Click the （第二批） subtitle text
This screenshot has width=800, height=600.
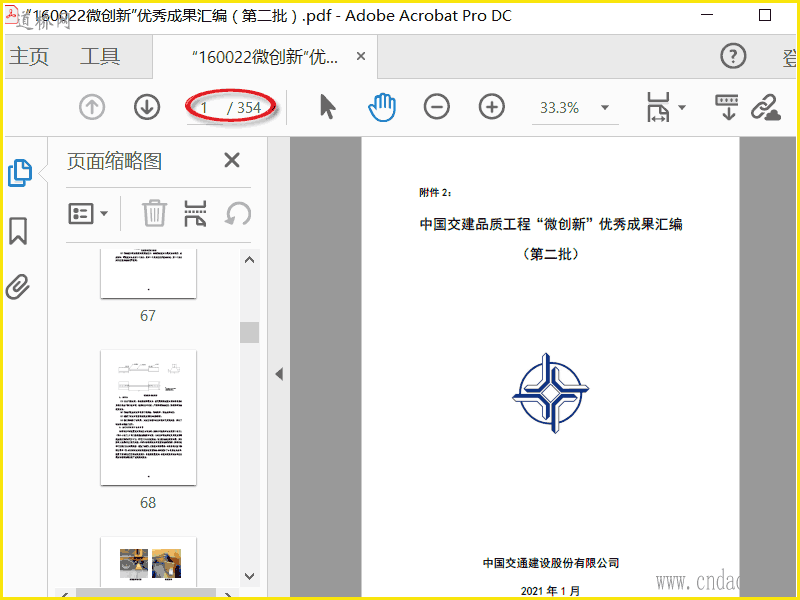pyautogui.click(x=551, y=254)
